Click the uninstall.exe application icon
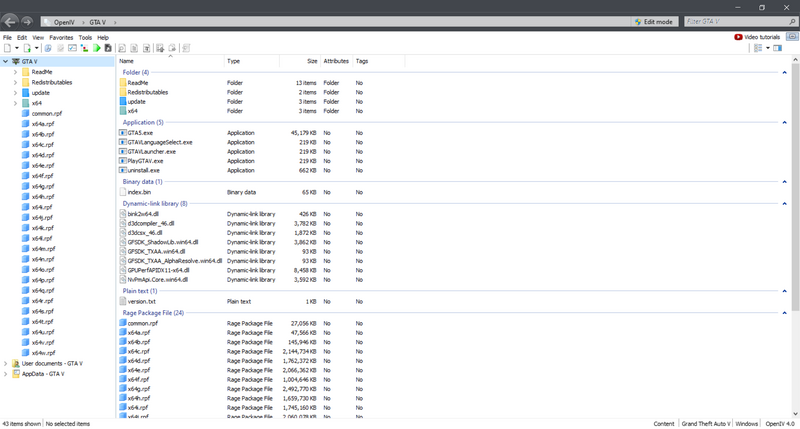This screenshot has height=429, width=800. click(122, 170)
